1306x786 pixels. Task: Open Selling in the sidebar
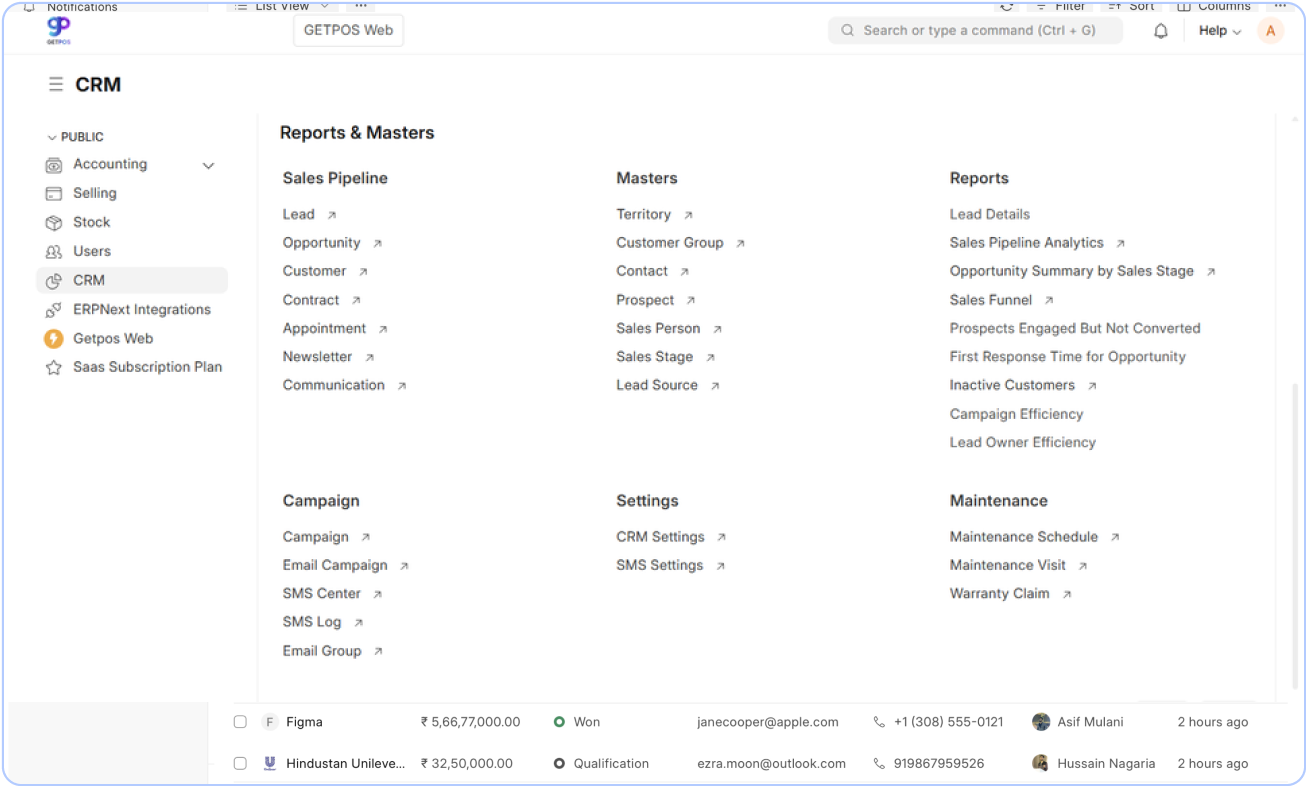click(94, 193)
